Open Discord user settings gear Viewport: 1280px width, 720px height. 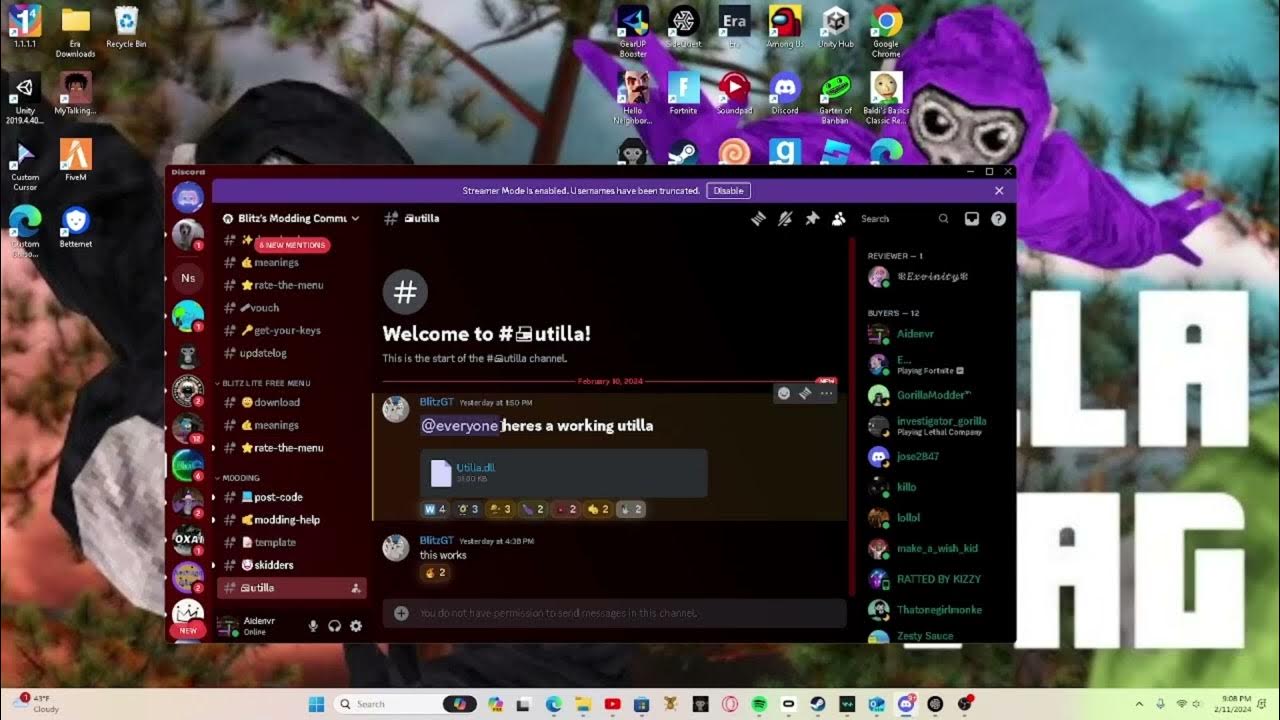[356, 626]
